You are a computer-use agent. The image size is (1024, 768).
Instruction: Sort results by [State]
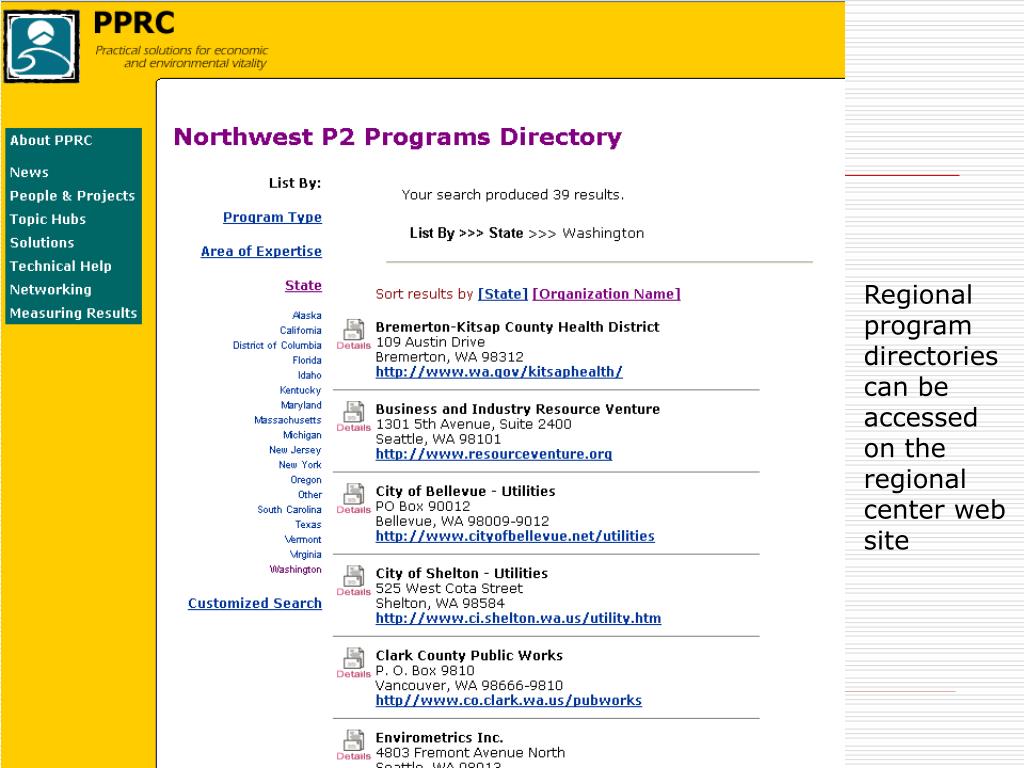click(503, 294)
